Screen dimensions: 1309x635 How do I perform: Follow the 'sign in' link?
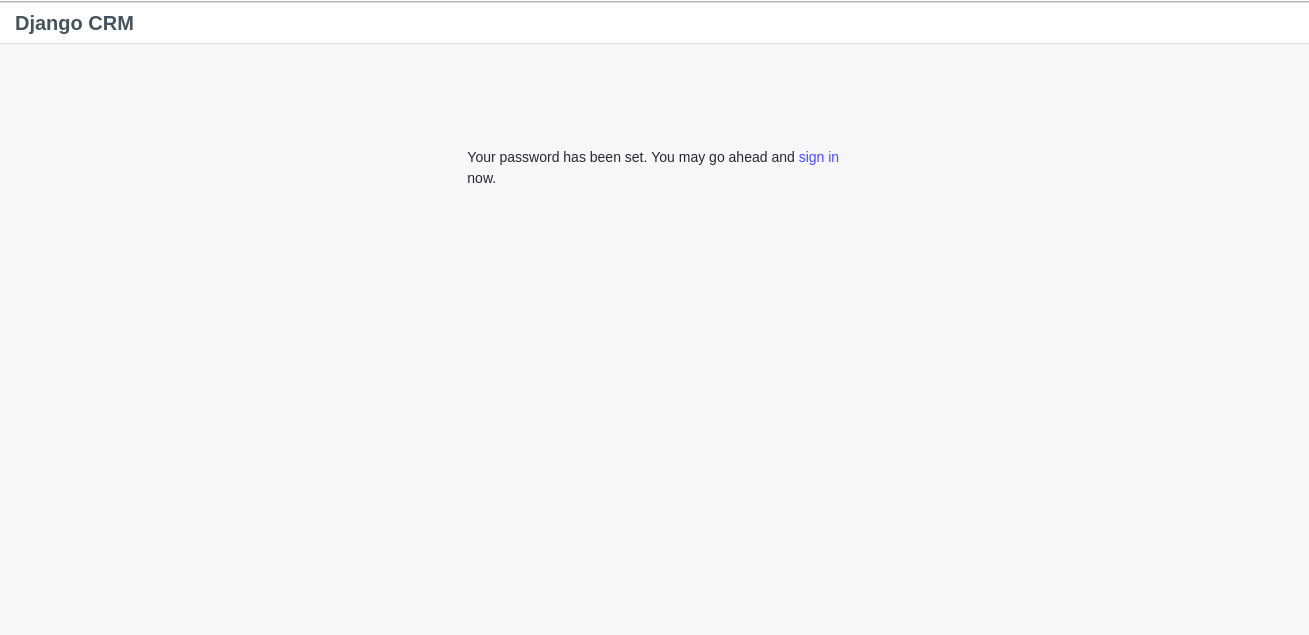click(818, 157)
